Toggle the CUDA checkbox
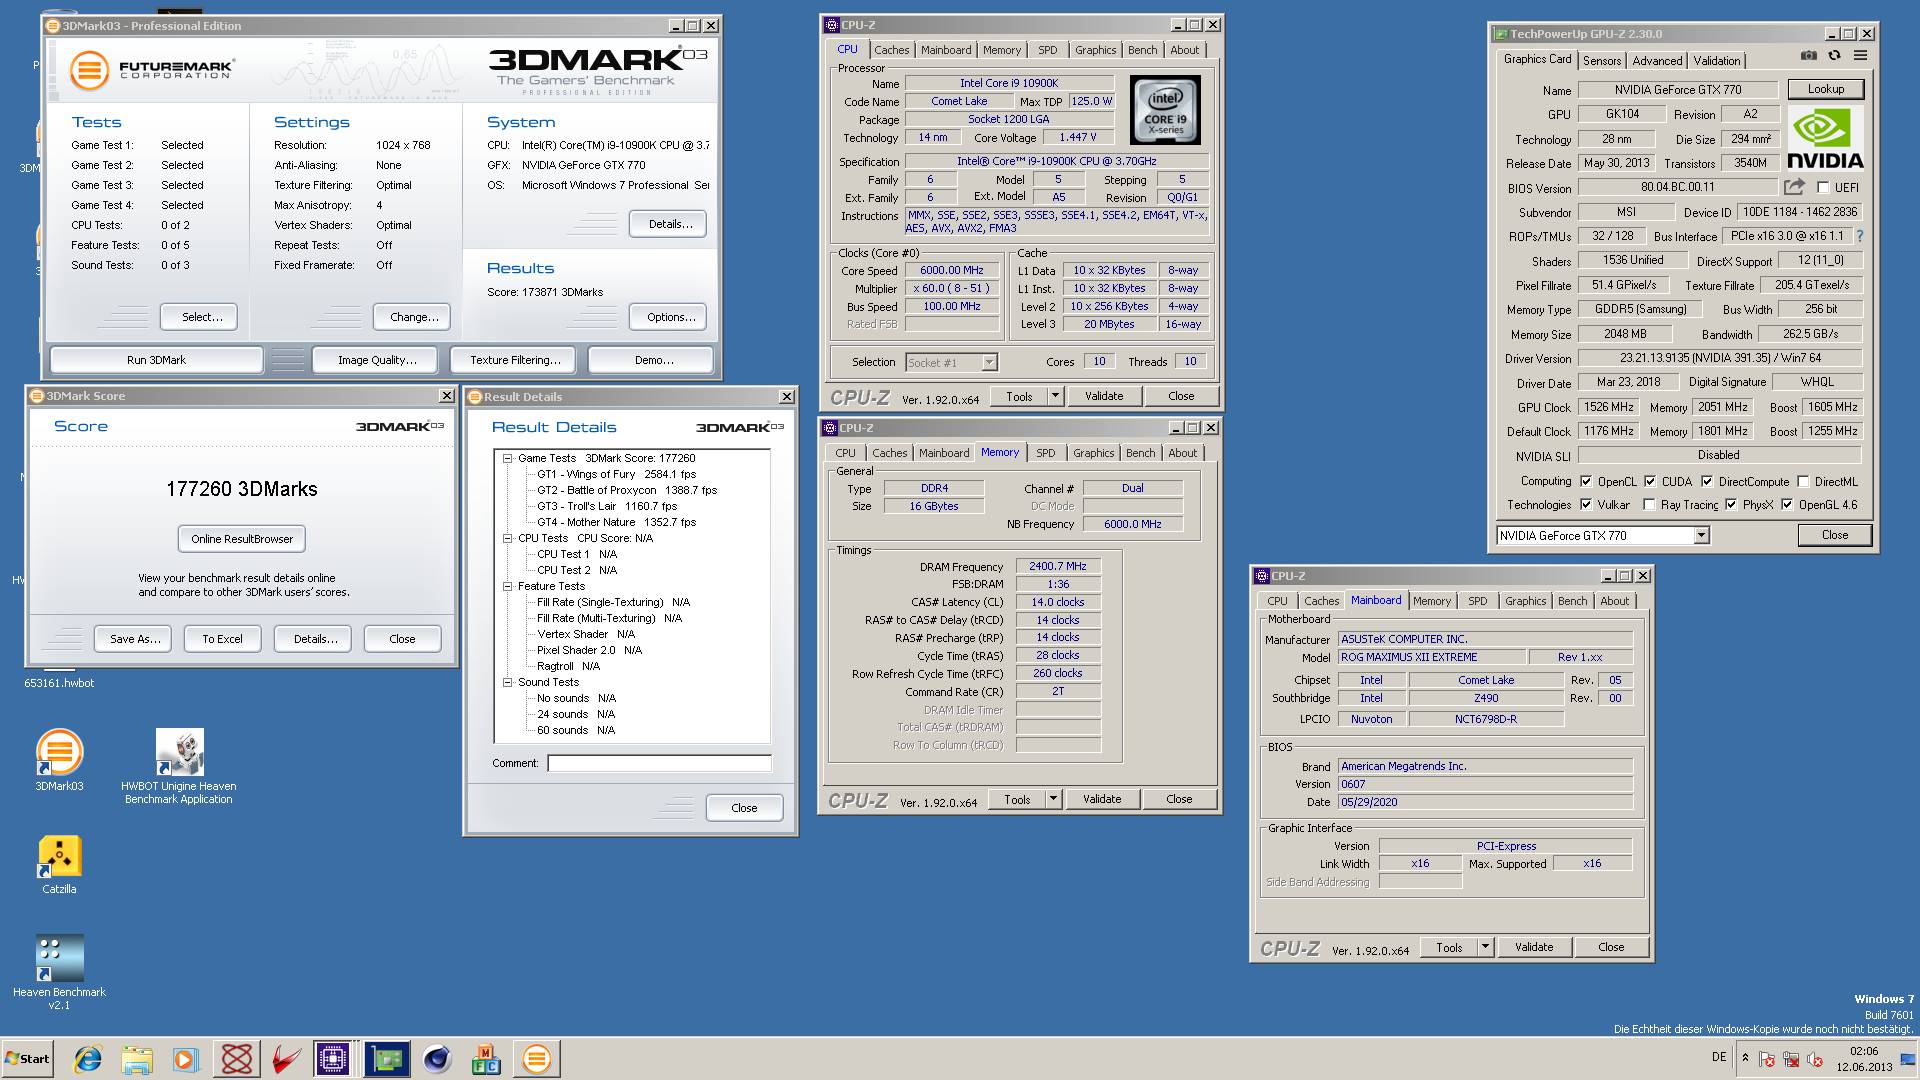This screenshot has width=1920, height=1080. tap(1650, 481)
